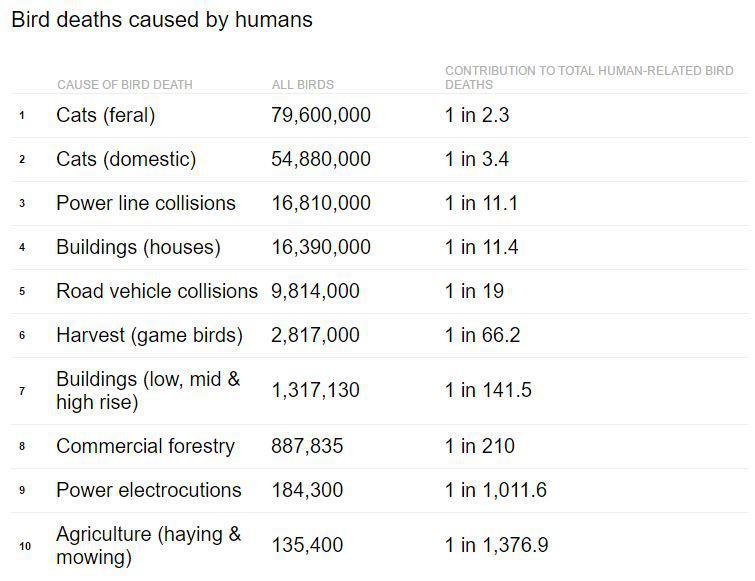Screen dimensions: 755x581
Task: Select the "Harvest (game birds)" entry
Action: (x=149, y=335)
